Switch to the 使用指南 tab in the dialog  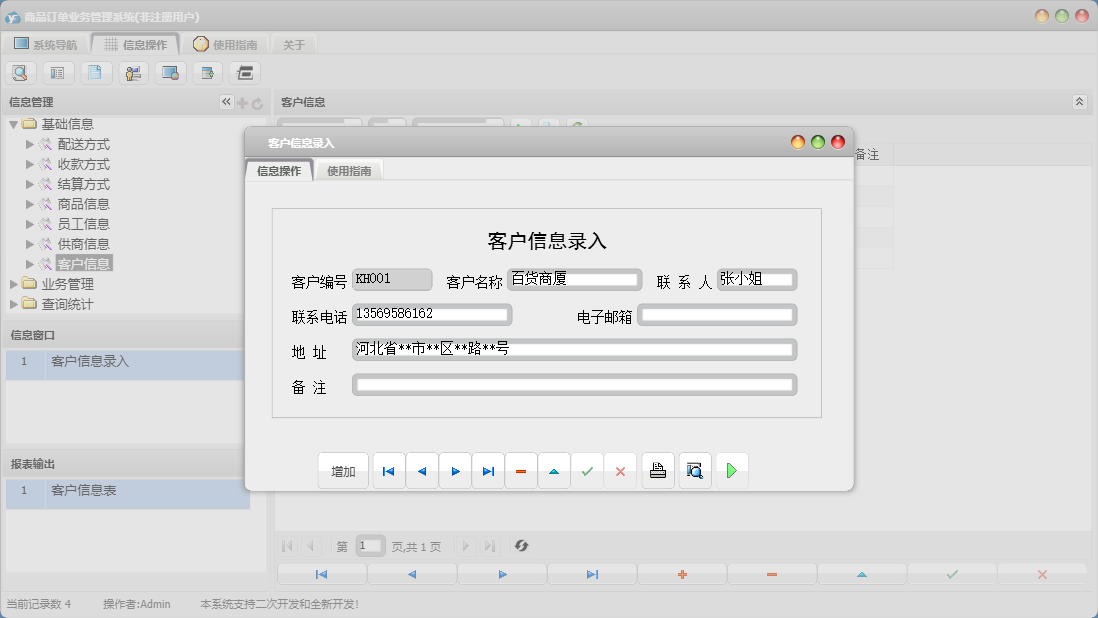(x=348, y=170)
